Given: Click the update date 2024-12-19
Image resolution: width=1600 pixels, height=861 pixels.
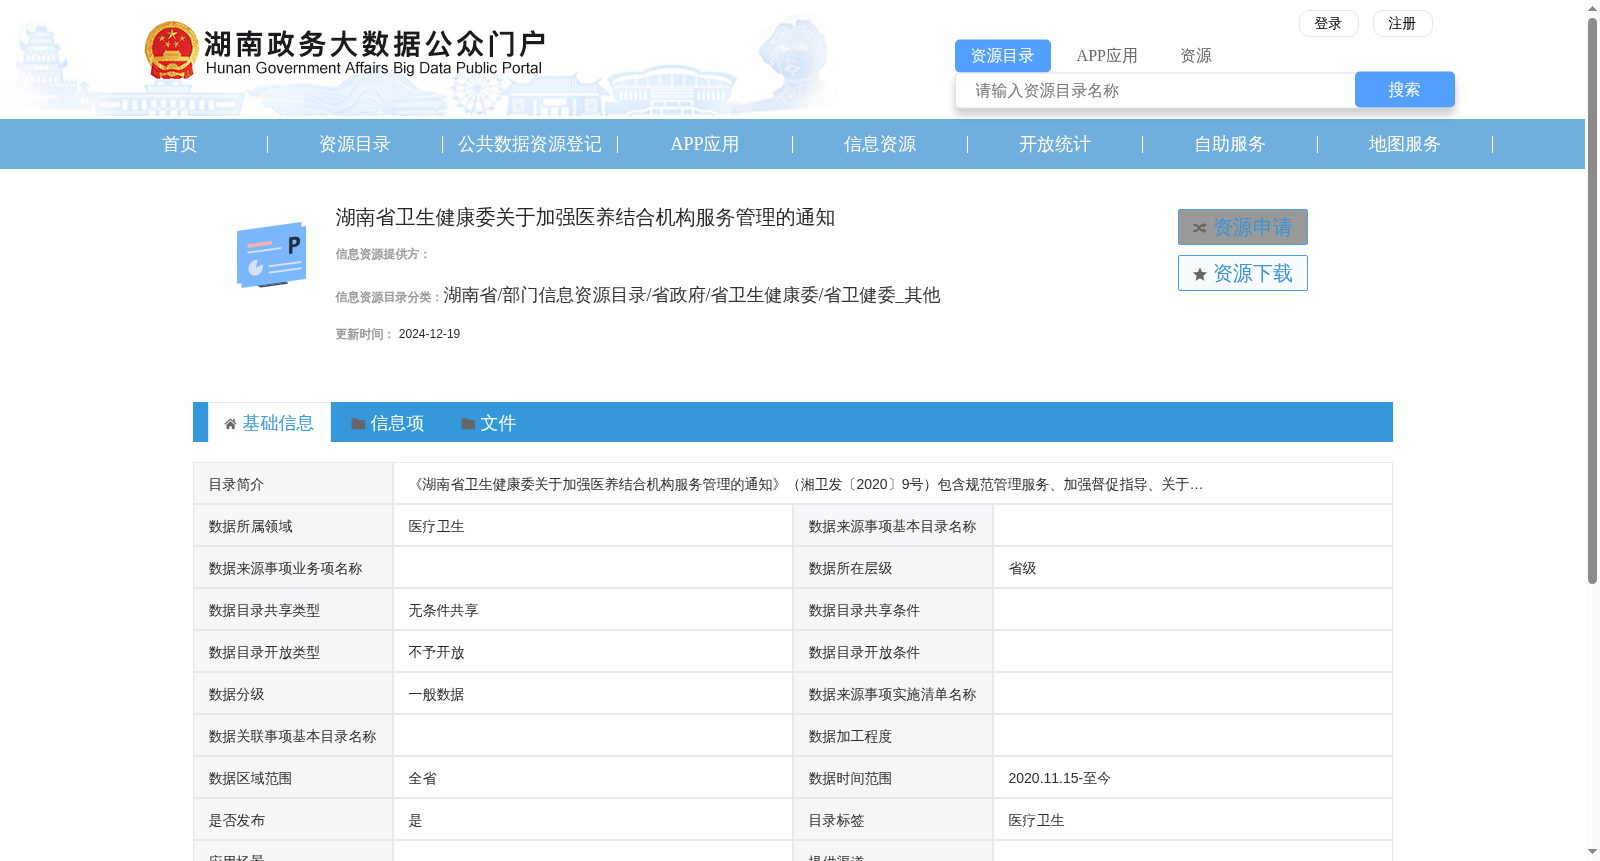Looking at the screenshot, I should 429,334.
